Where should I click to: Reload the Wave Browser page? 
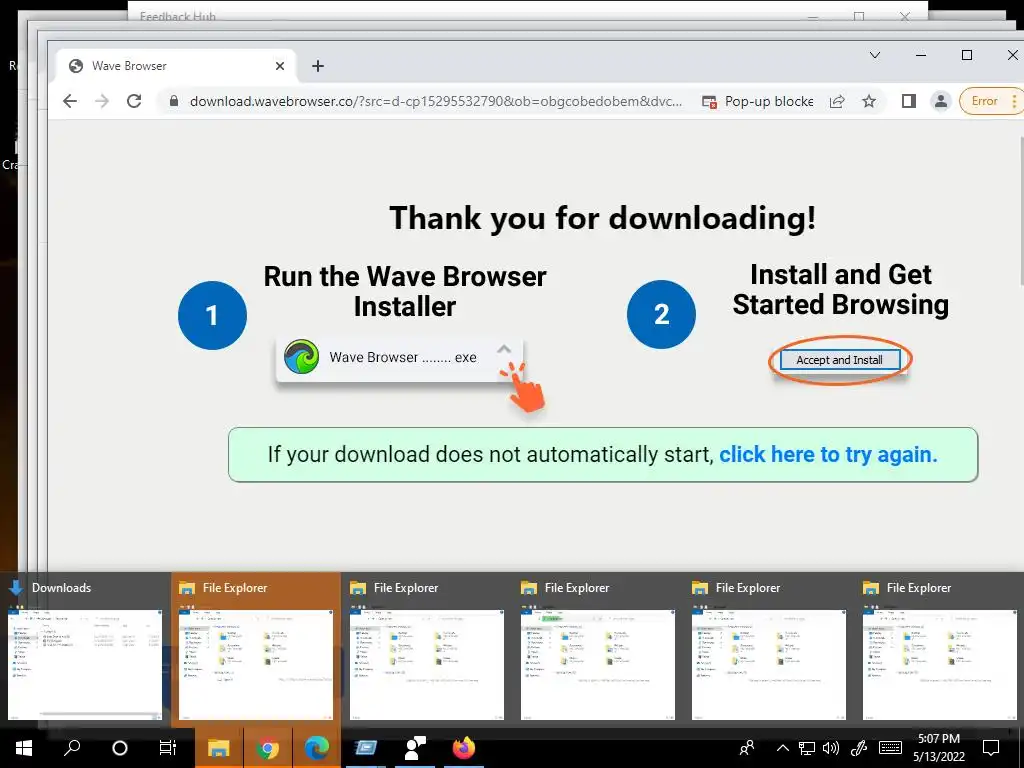[134, 101]
